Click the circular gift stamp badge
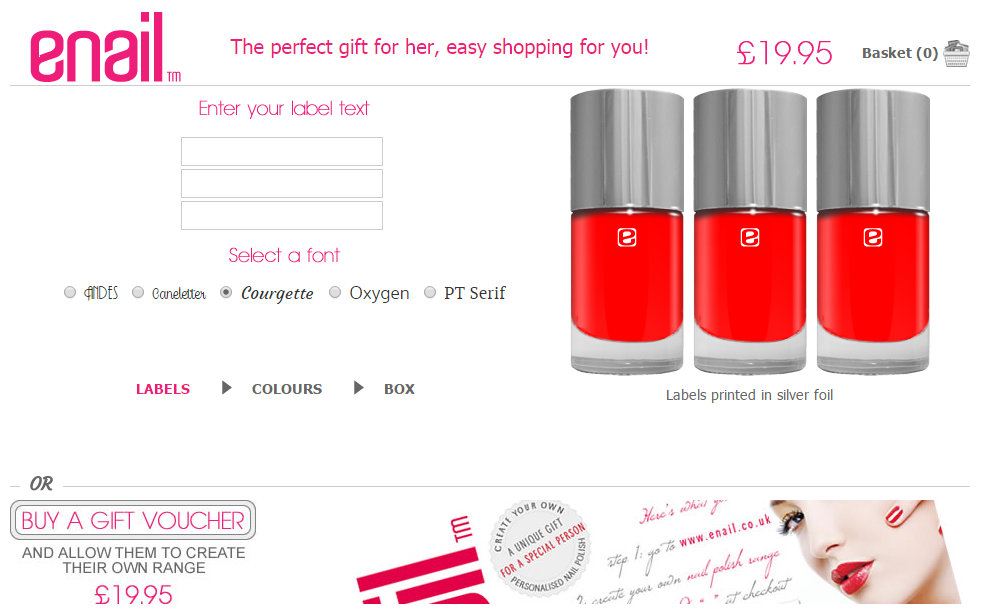 [x=541, y=548]
